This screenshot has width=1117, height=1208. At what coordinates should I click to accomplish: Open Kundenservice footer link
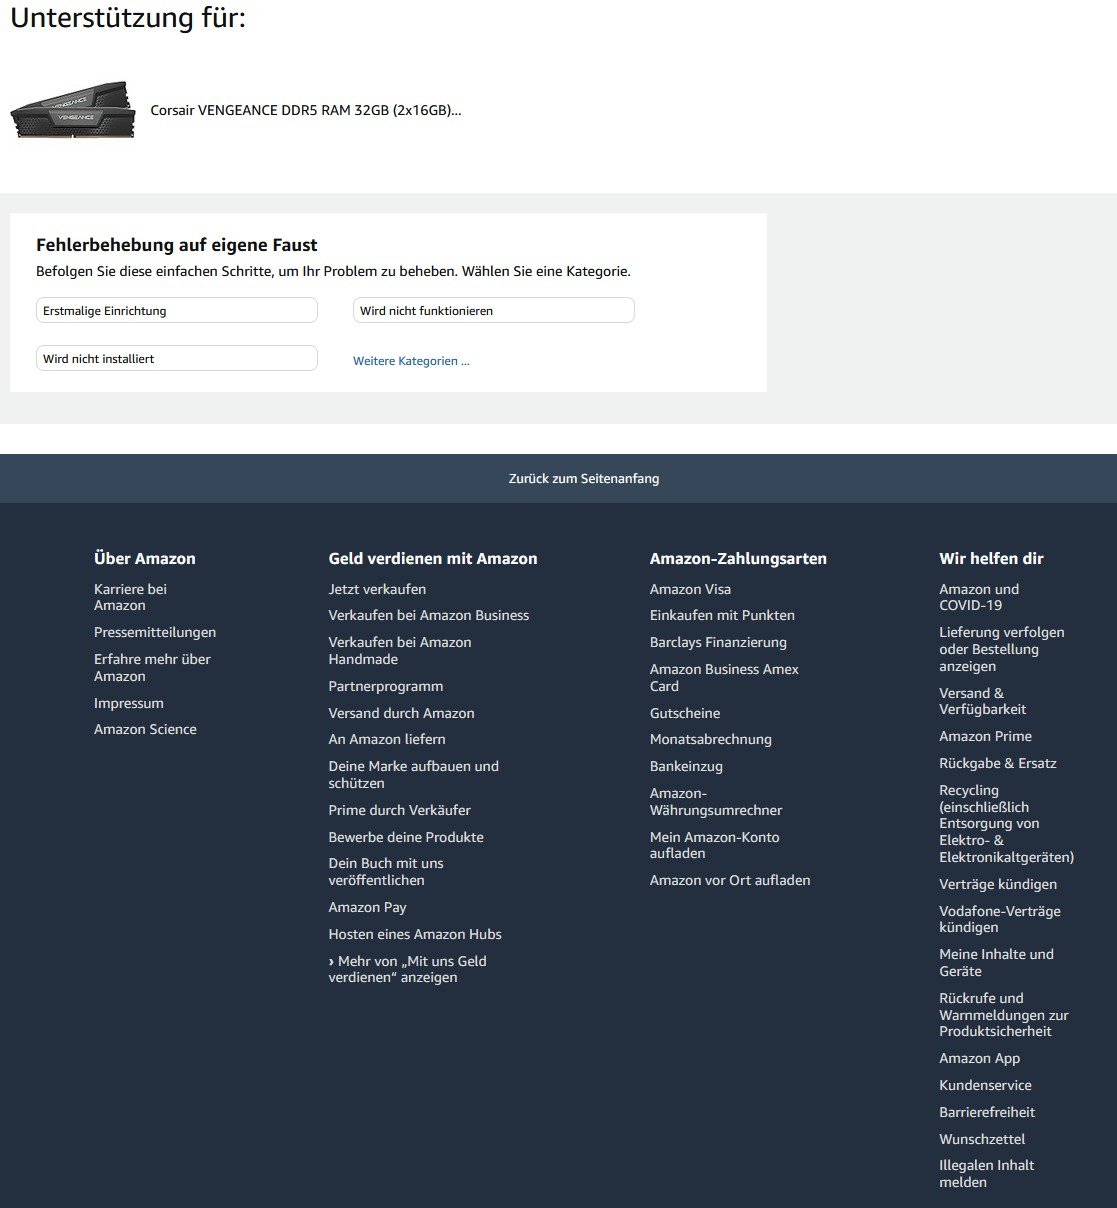coord(985,1085)
